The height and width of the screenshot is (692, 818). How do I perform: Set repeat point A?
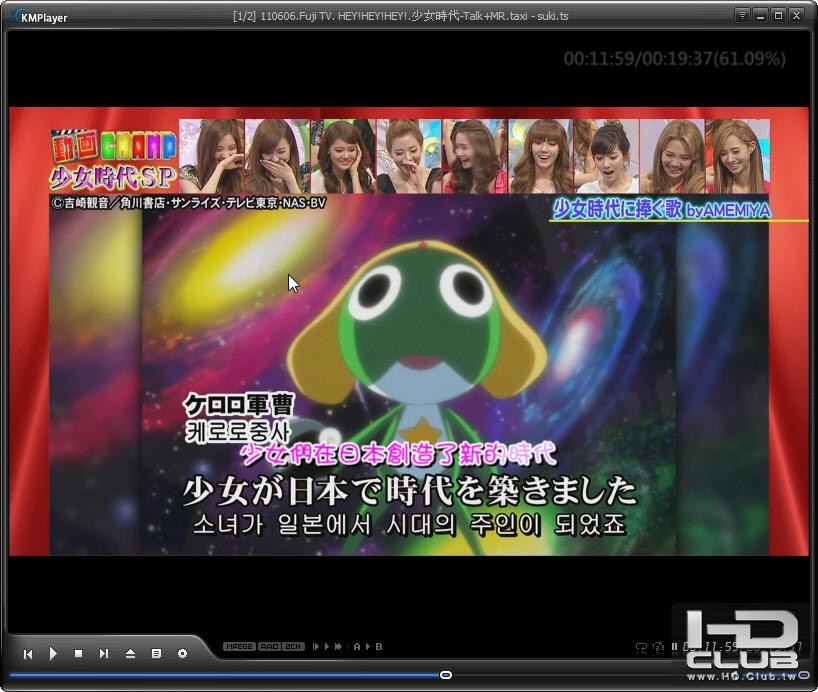tap(357, 647)
